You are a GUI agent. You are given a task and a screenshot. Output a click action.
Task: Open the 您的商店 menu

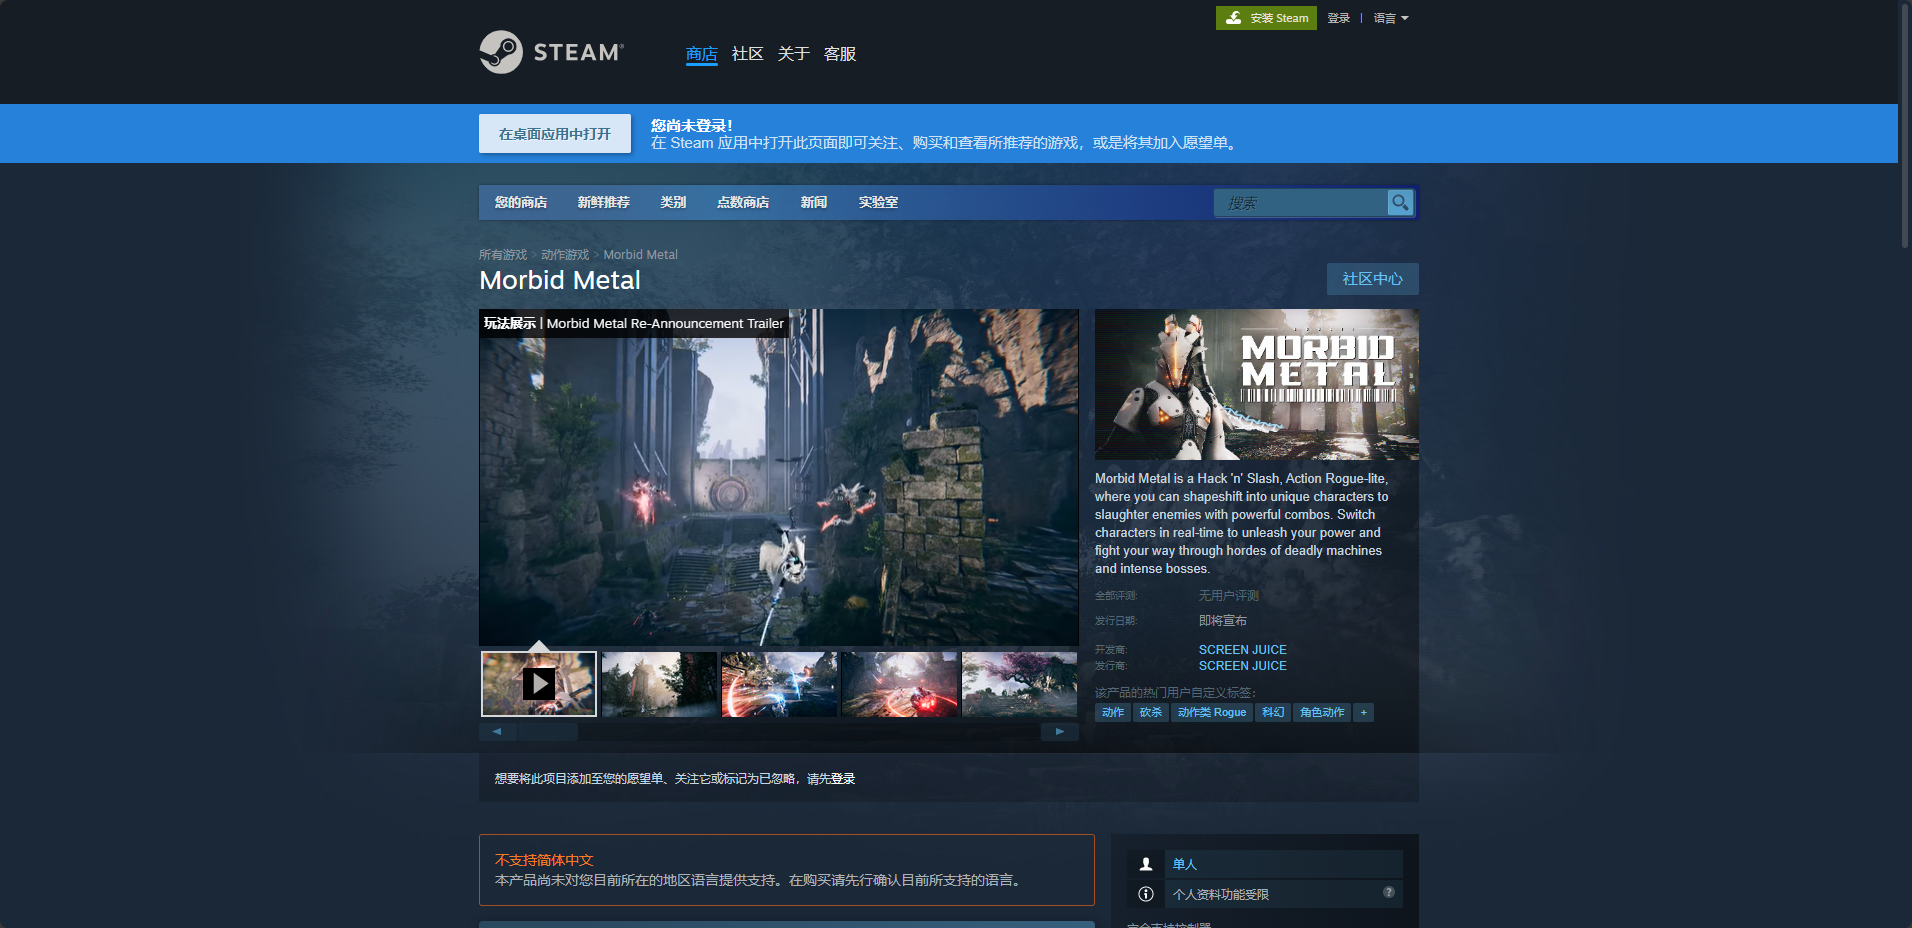pyautogui.click(x=521, y=202)
